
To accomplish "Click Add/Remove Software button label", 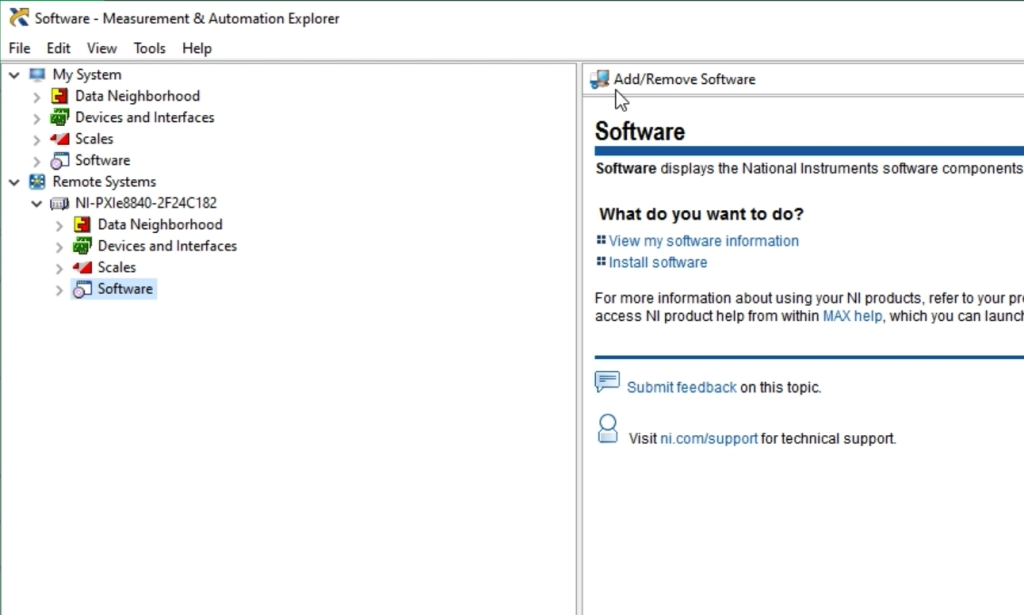I will click(x=684, y=80).
